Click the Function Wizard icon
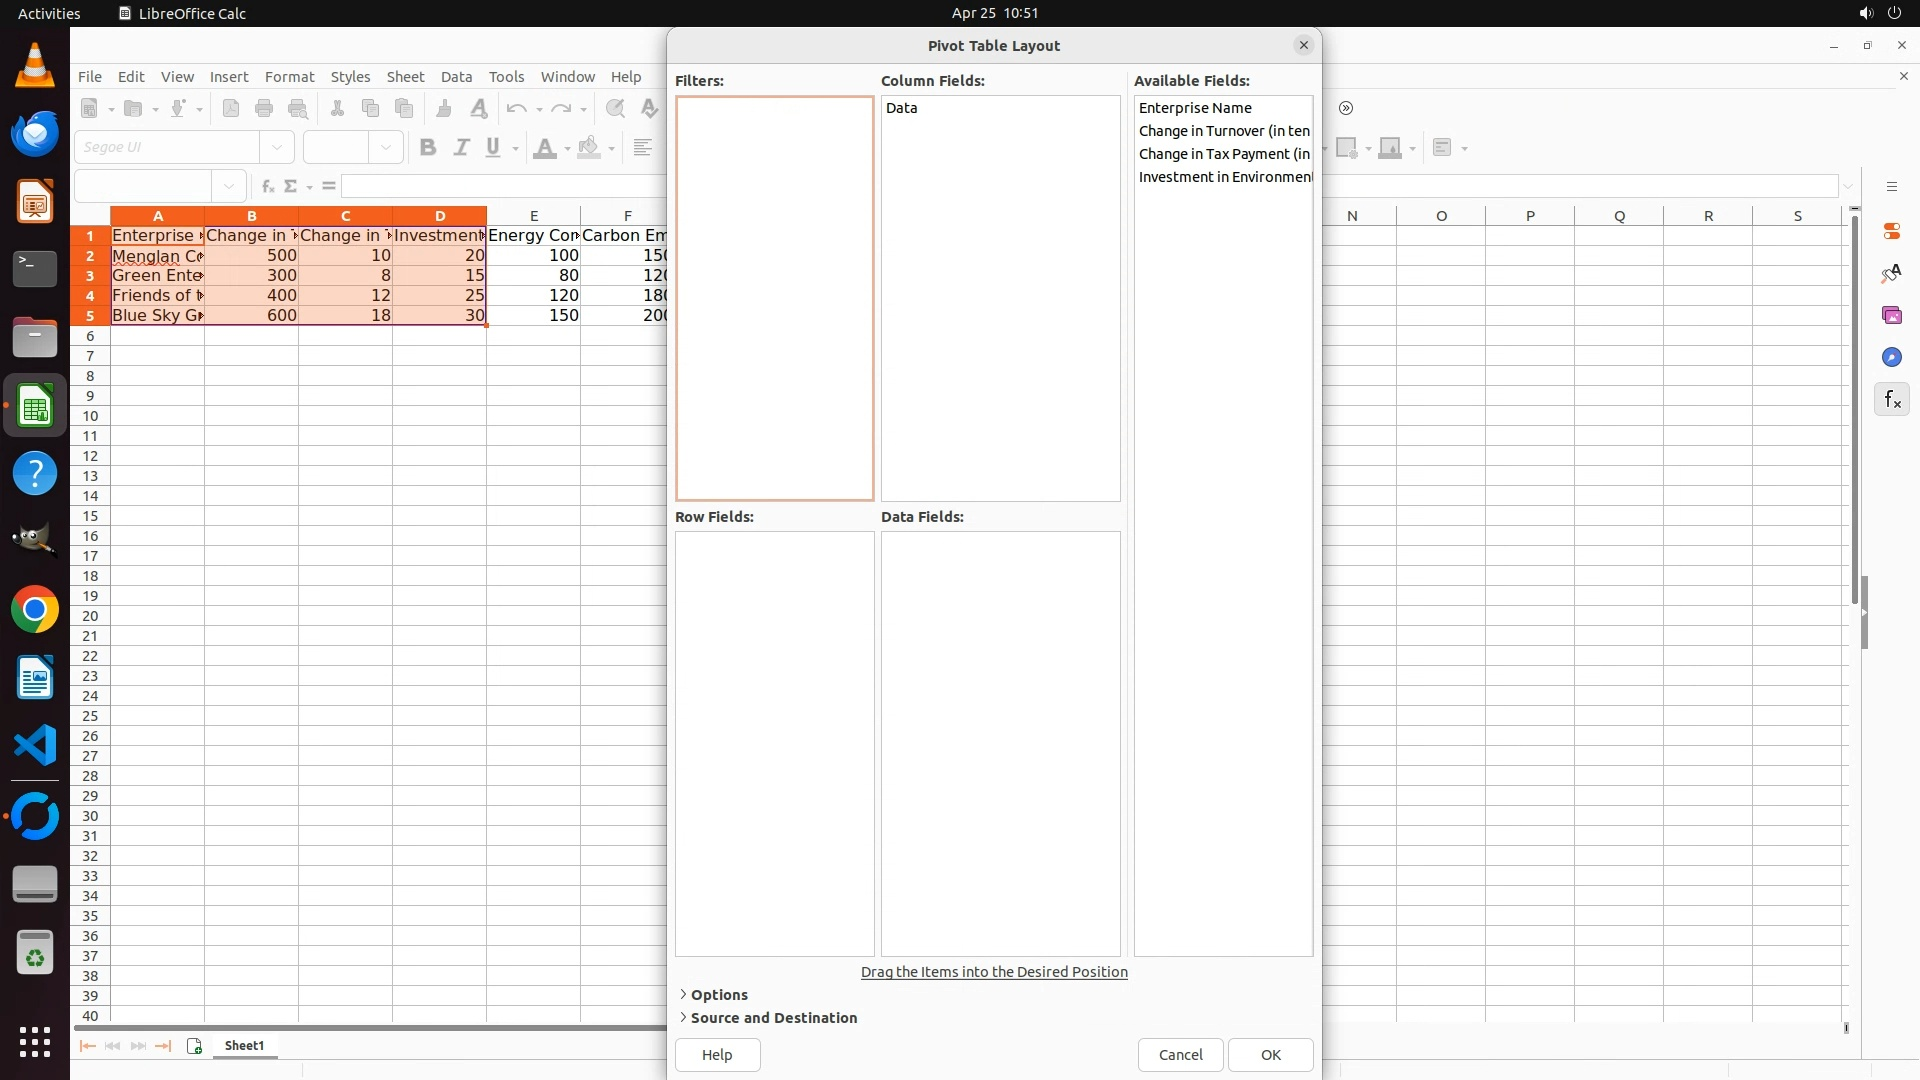Screen dimensions: 1920x1080 267,186
